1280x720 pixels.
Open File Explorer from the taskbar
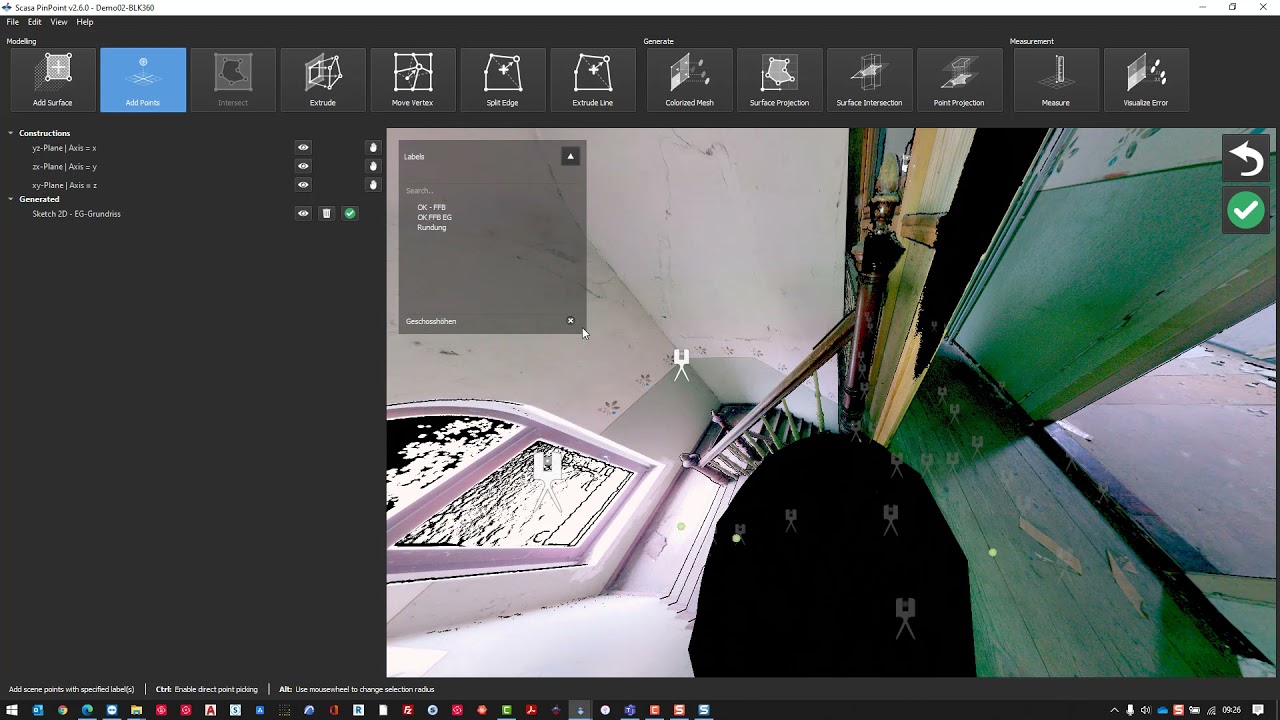tap(136, 710)
